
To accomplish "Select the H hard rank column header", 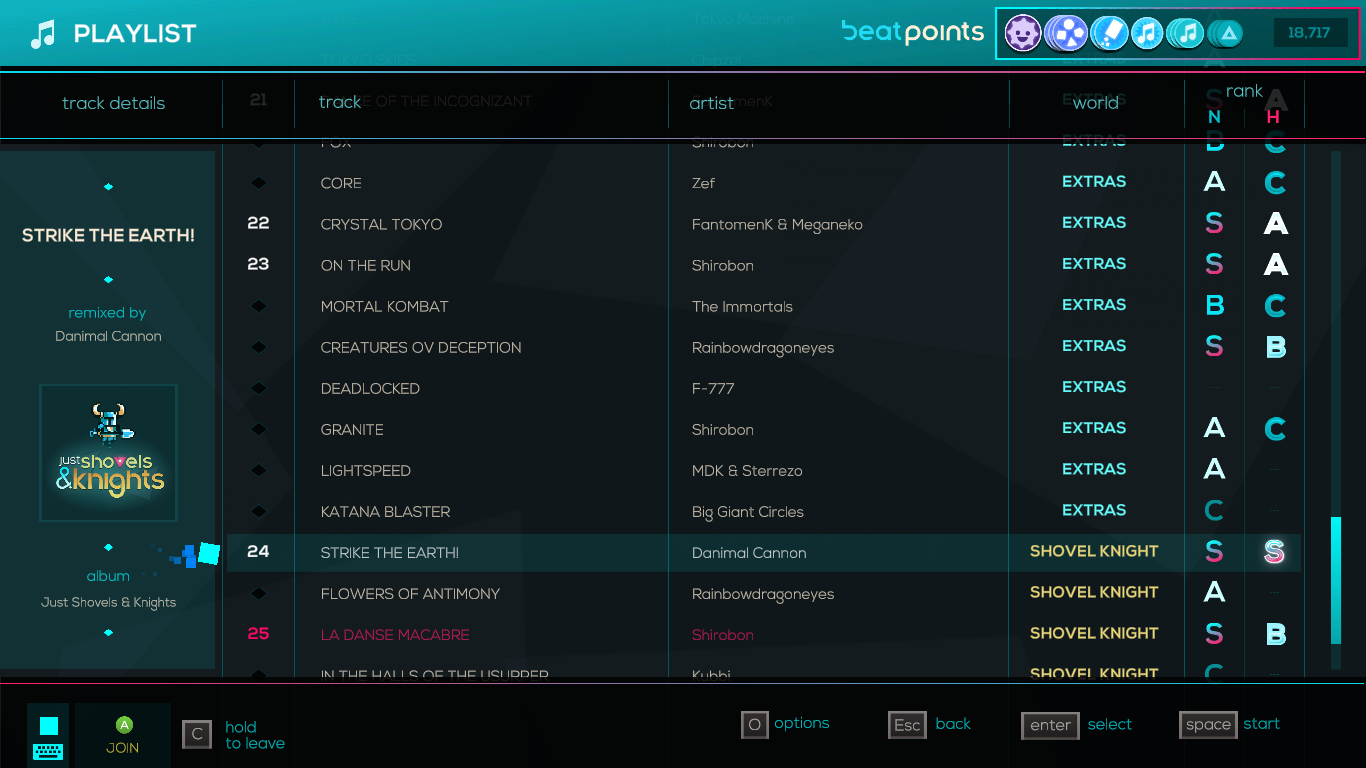I will (1273, 117).
